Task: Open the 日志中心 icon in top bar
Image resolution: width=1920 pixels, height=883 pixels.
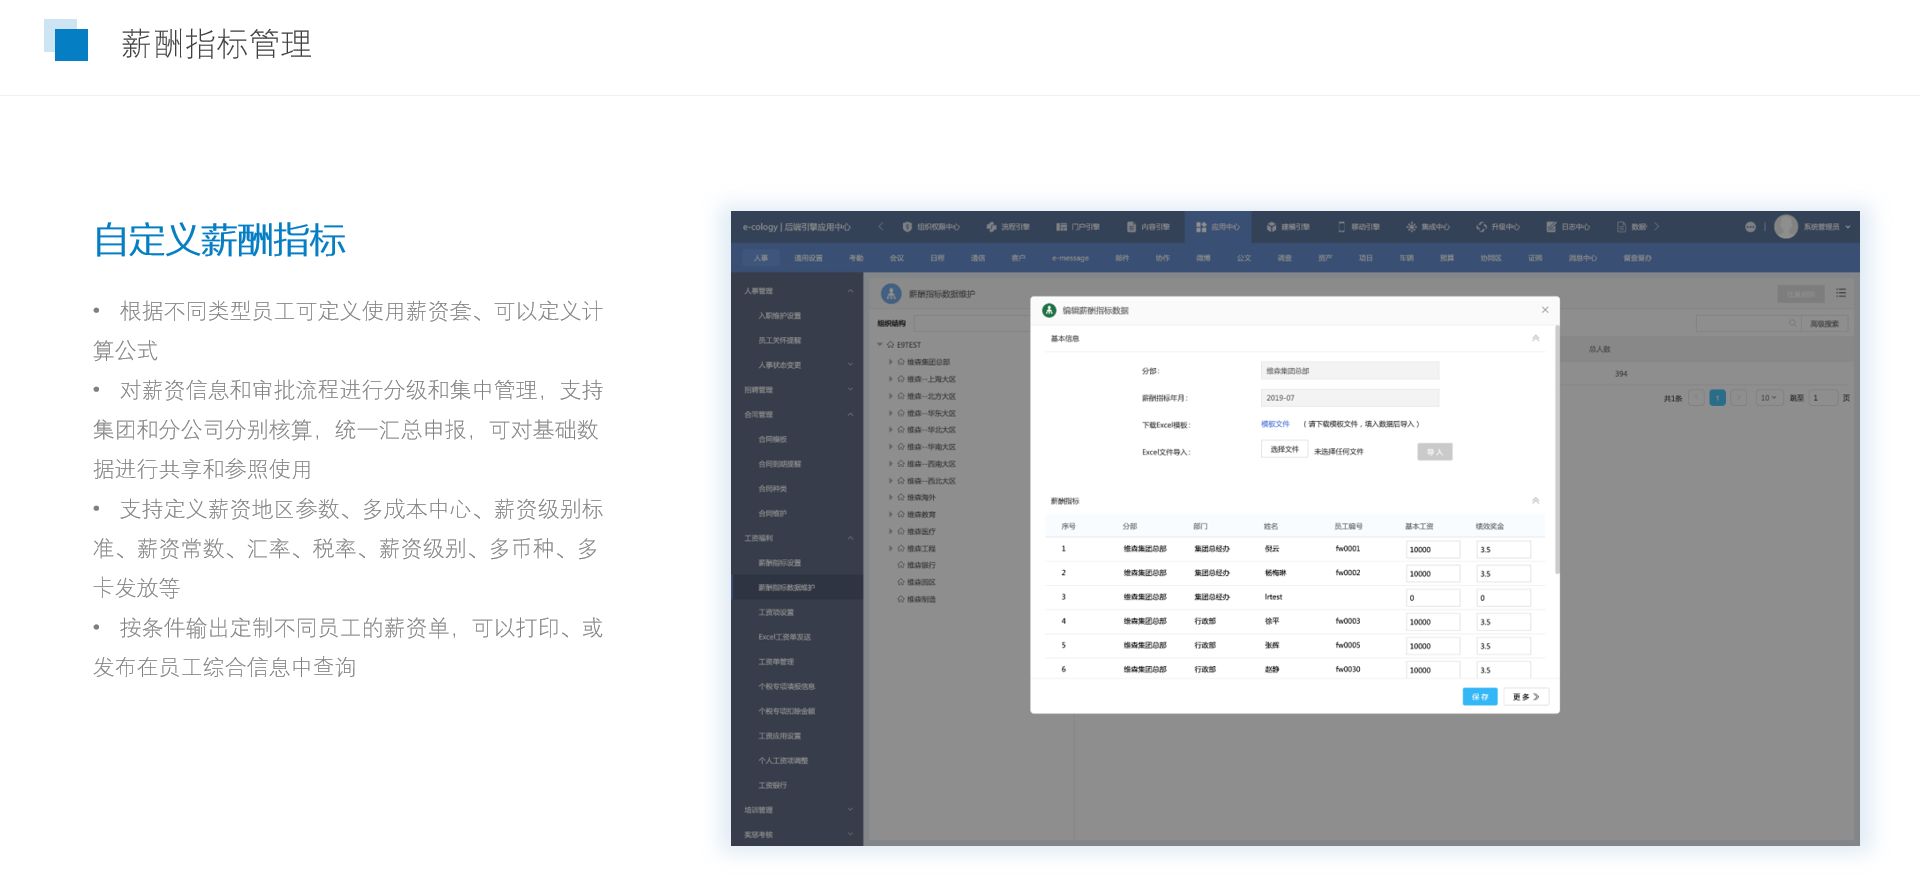Action: pyautogui.click(x=1551, y=227)
